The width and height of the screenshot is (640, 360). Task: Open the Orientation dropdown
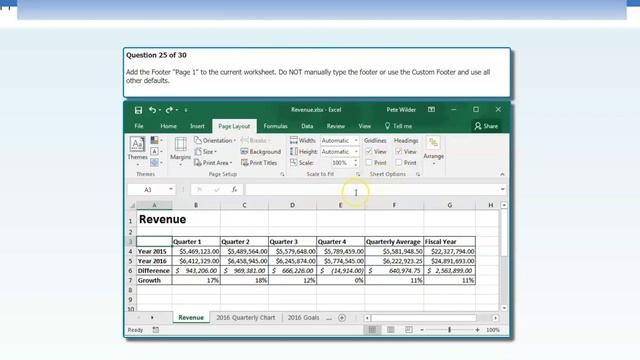pyautogui.click(x=215, y=140)
